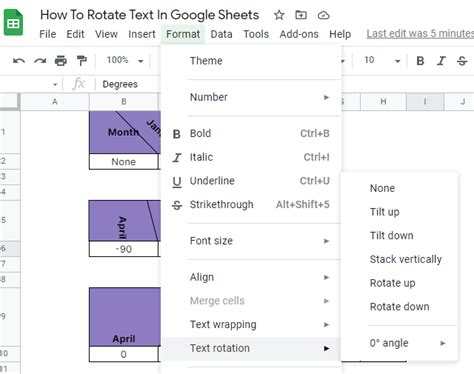Toggle Italic button in the toolbar
This screenshot has height=374, width=474.
(441, 61)
